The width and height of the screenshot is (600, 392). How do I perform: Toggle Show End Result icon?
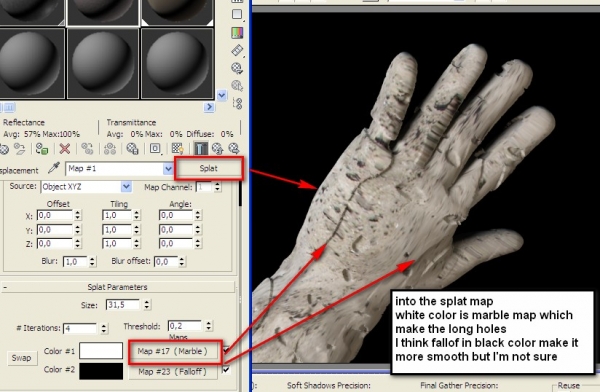coord(201,149)
